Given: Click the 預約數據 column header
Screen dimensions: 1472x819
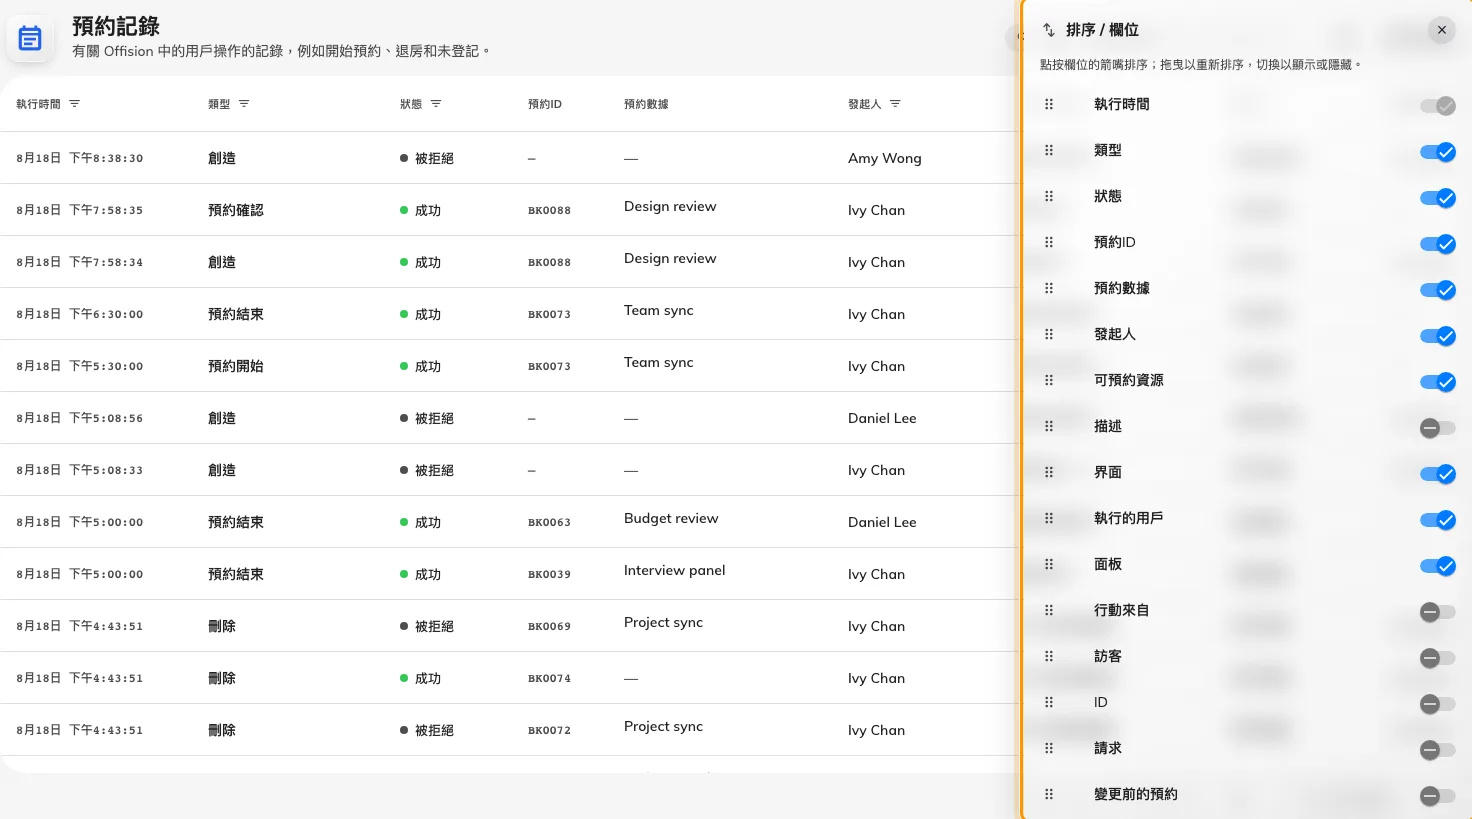Looking at the screenshot, I should [646, 104].
